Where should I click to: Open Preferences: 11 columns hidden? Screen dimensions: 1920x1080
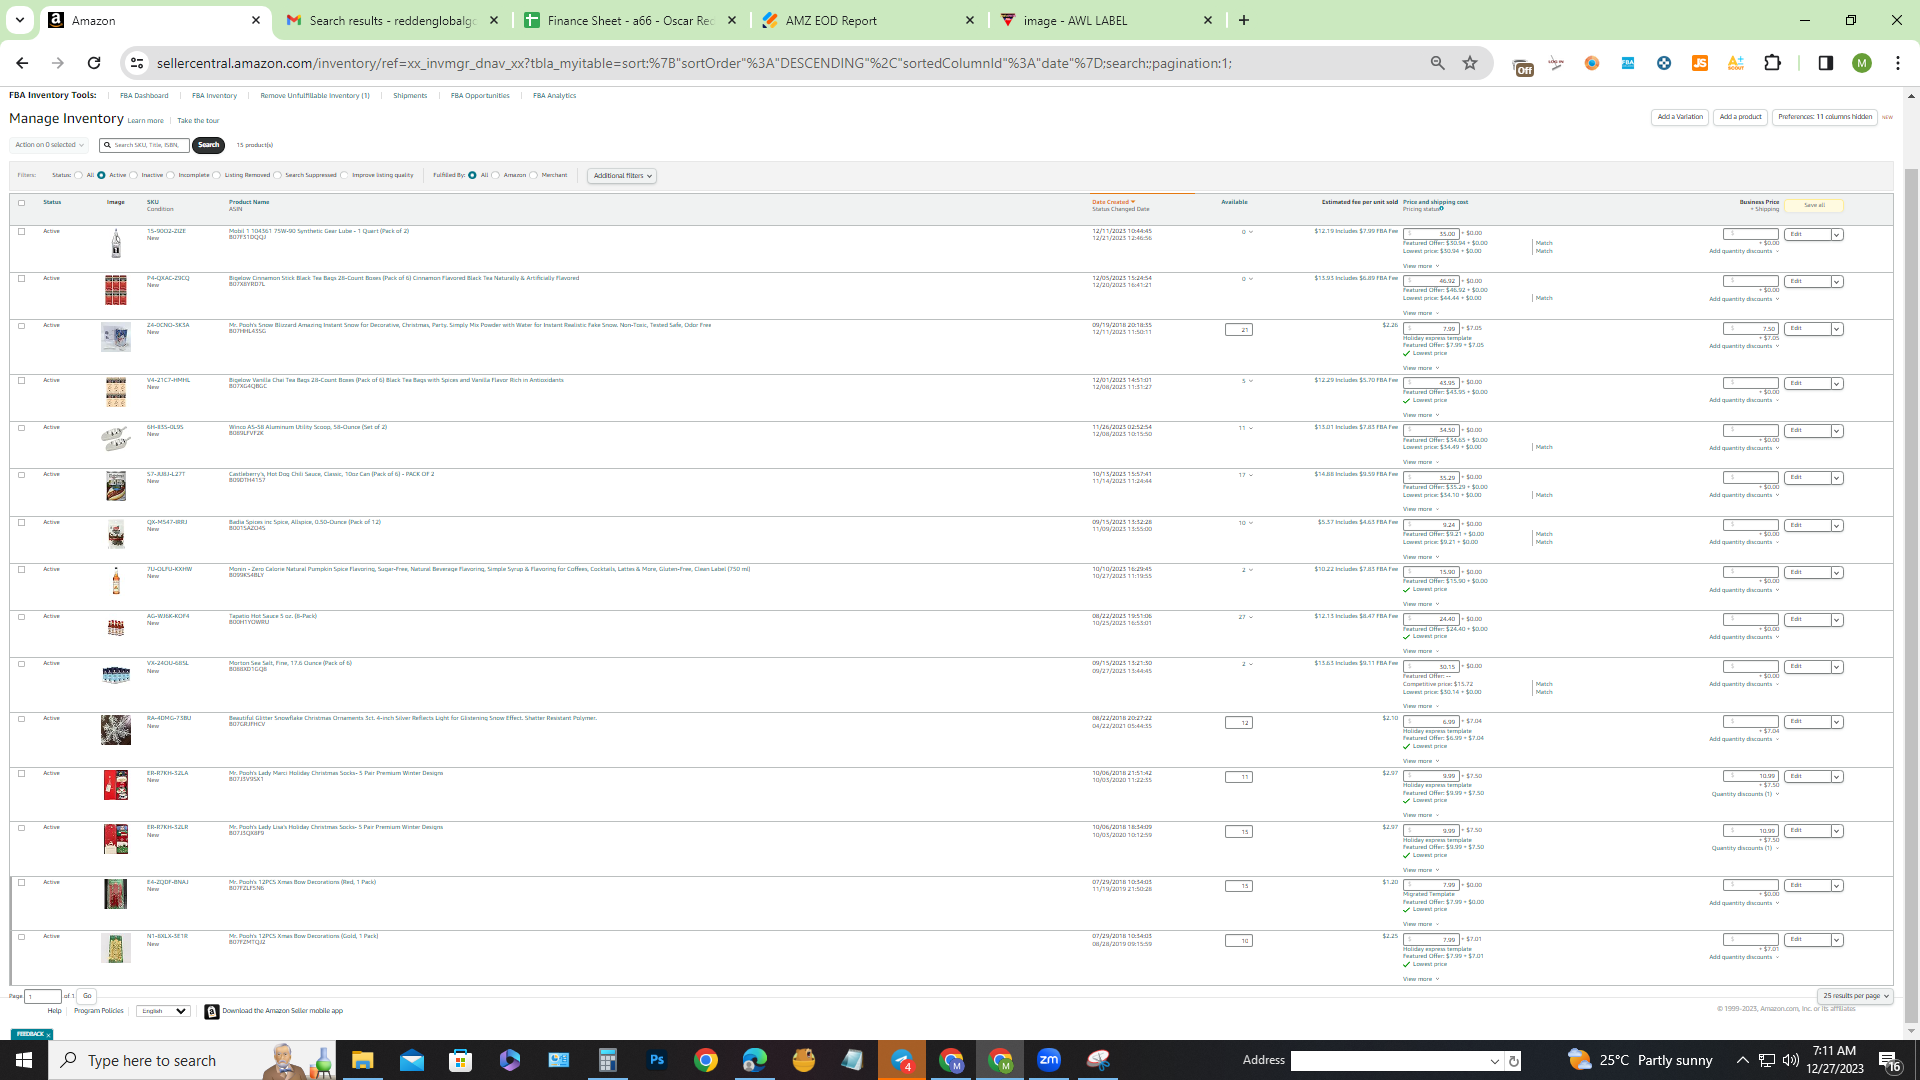[x=1824, y=117]
